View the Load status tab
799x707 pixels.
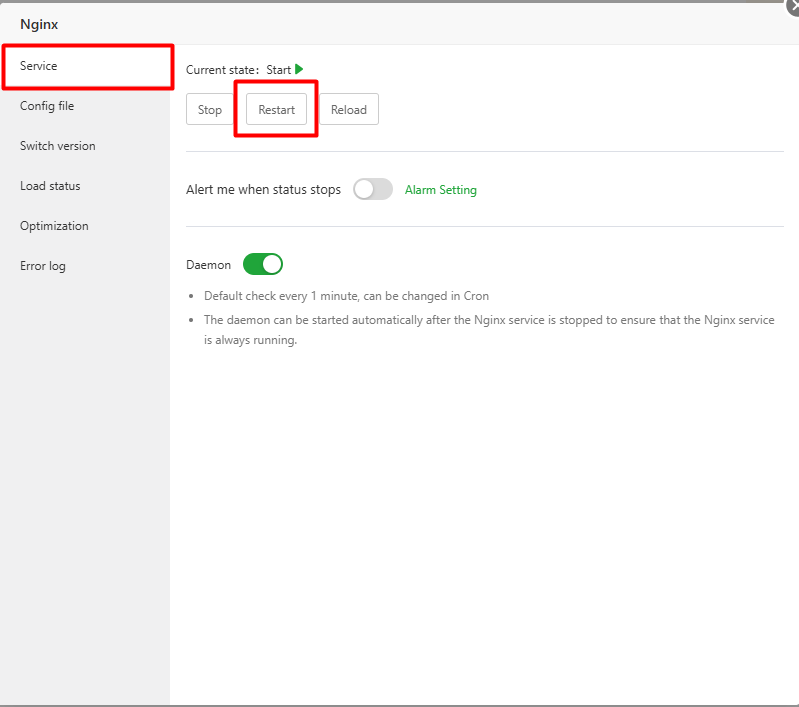point(86,186)
